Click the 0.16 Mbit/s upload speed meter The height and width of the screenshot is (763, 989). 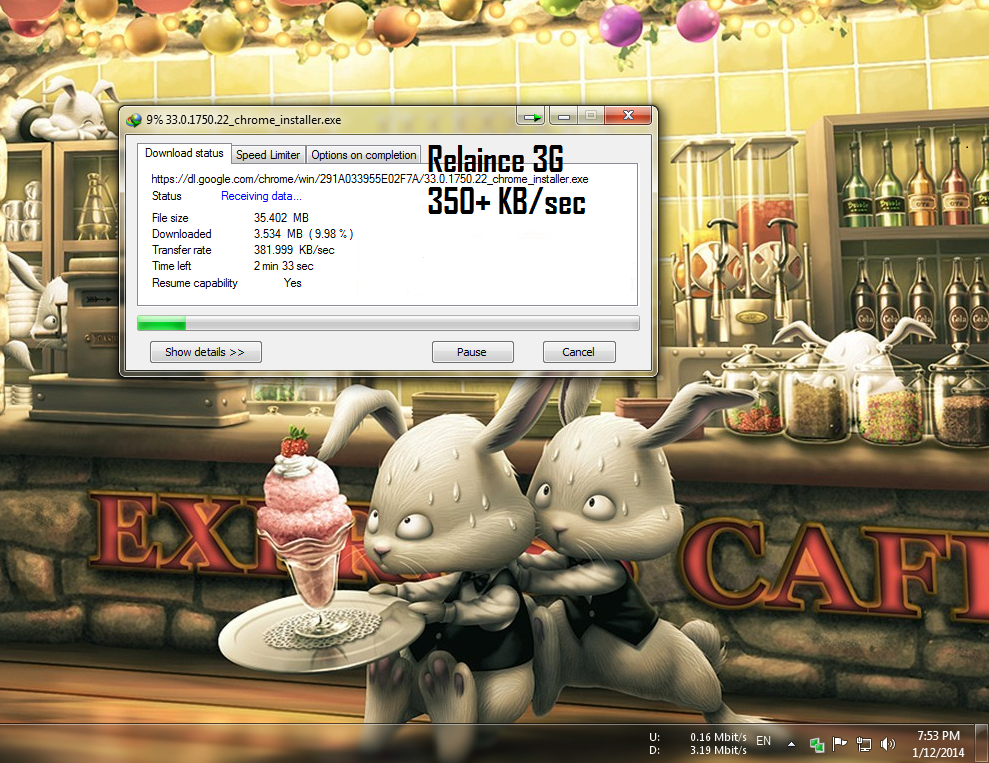tap(718, 737)
